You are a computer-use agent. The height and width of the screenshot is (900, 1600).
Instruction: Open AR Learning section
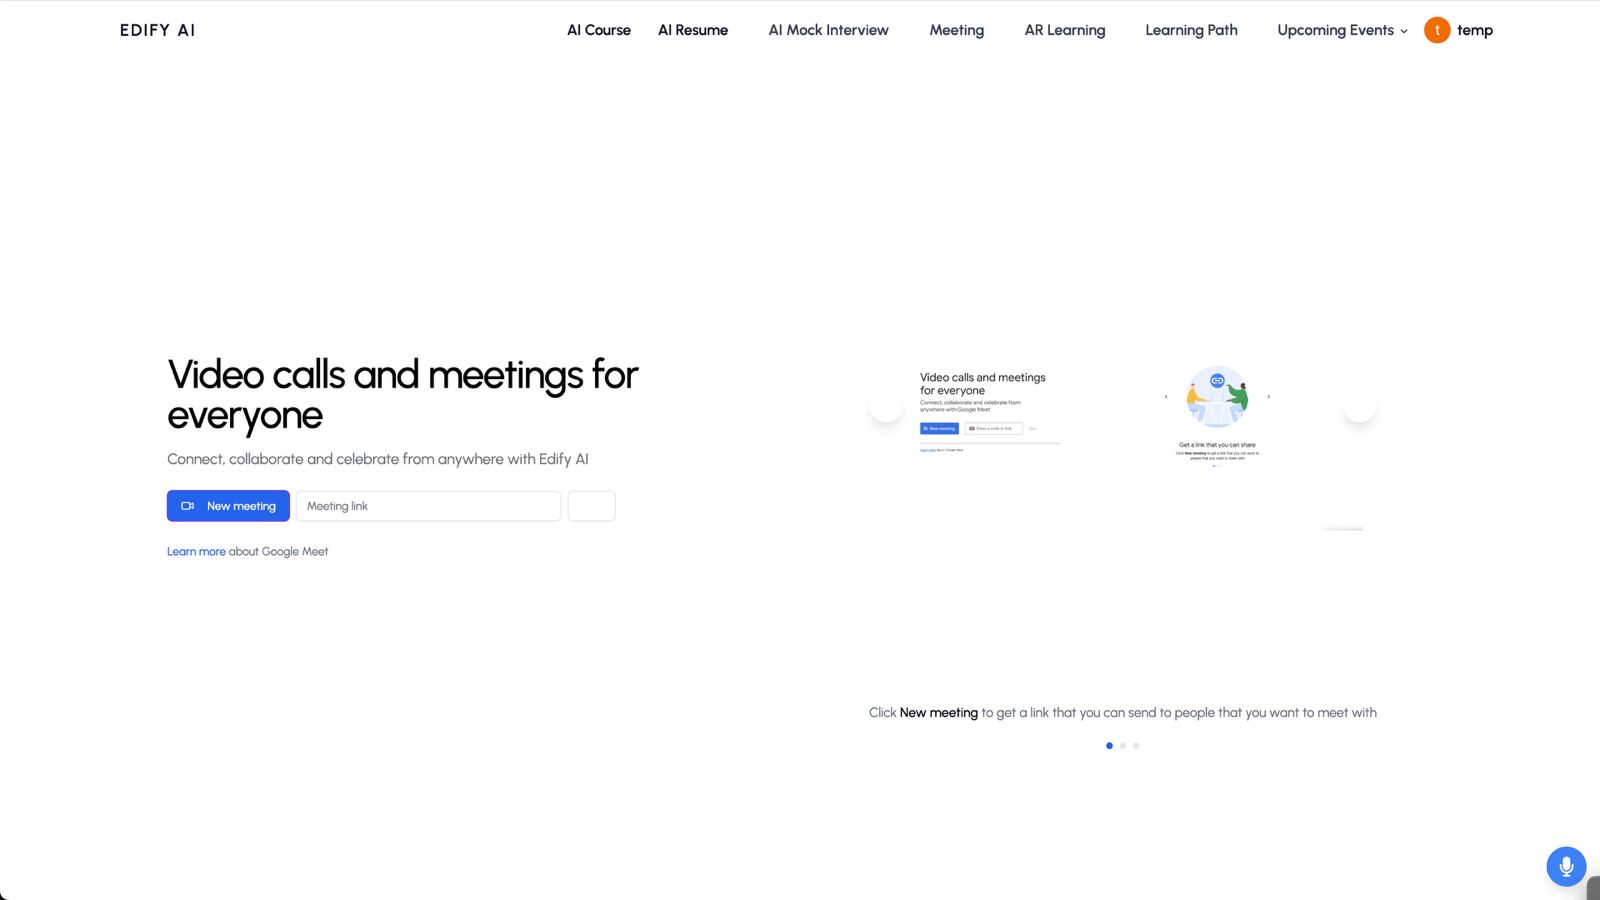coord(1065,30)
